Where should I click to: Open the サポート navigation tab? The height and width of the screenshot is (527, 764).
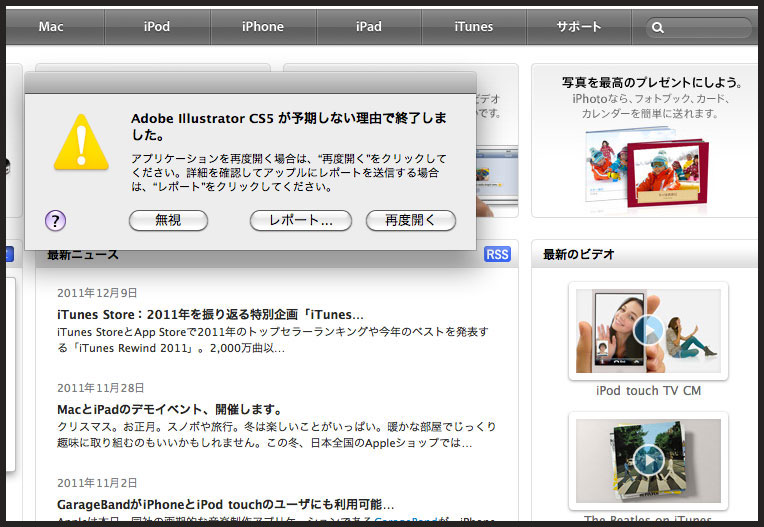[x=579, y=26]
